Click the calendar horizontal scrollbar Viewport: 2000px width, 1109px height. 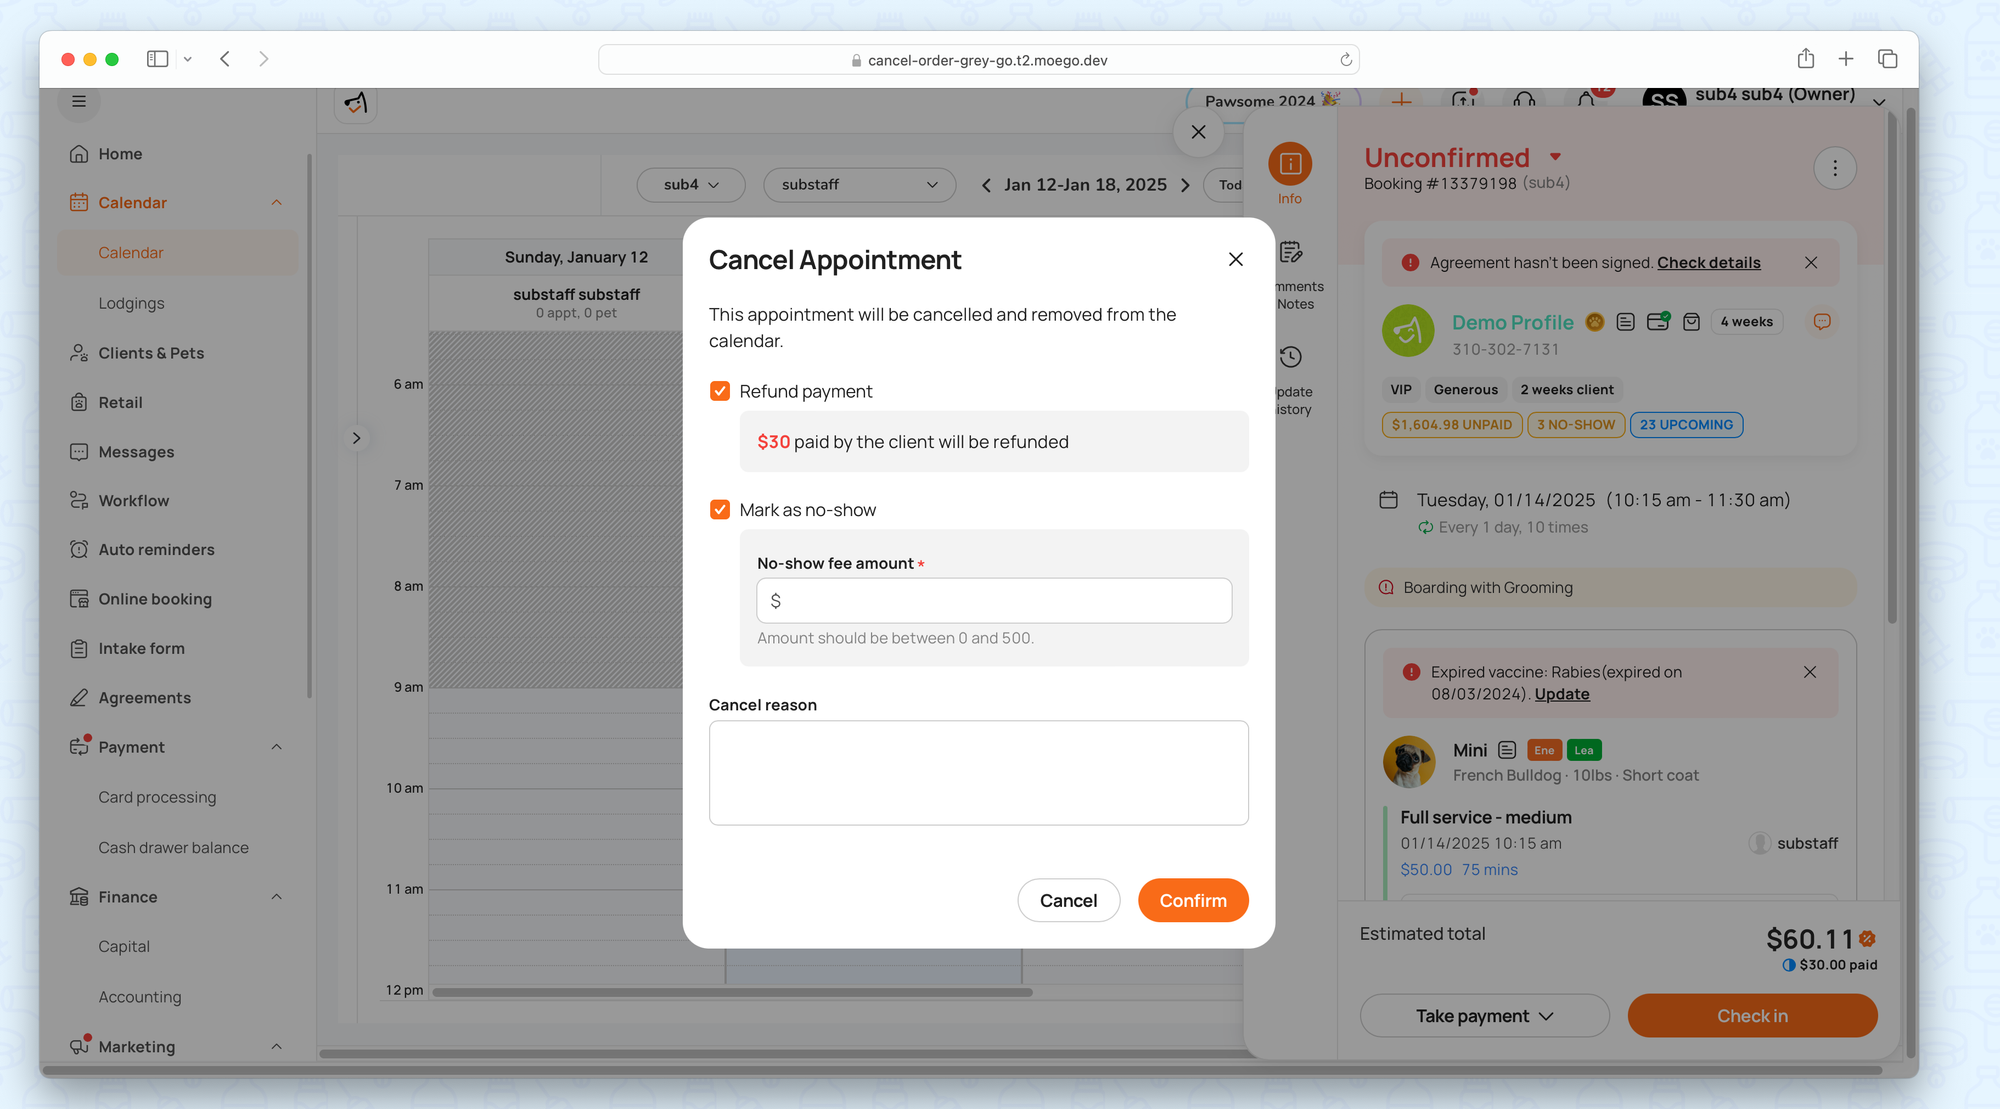pyautogui.click(x=732, y=992)
